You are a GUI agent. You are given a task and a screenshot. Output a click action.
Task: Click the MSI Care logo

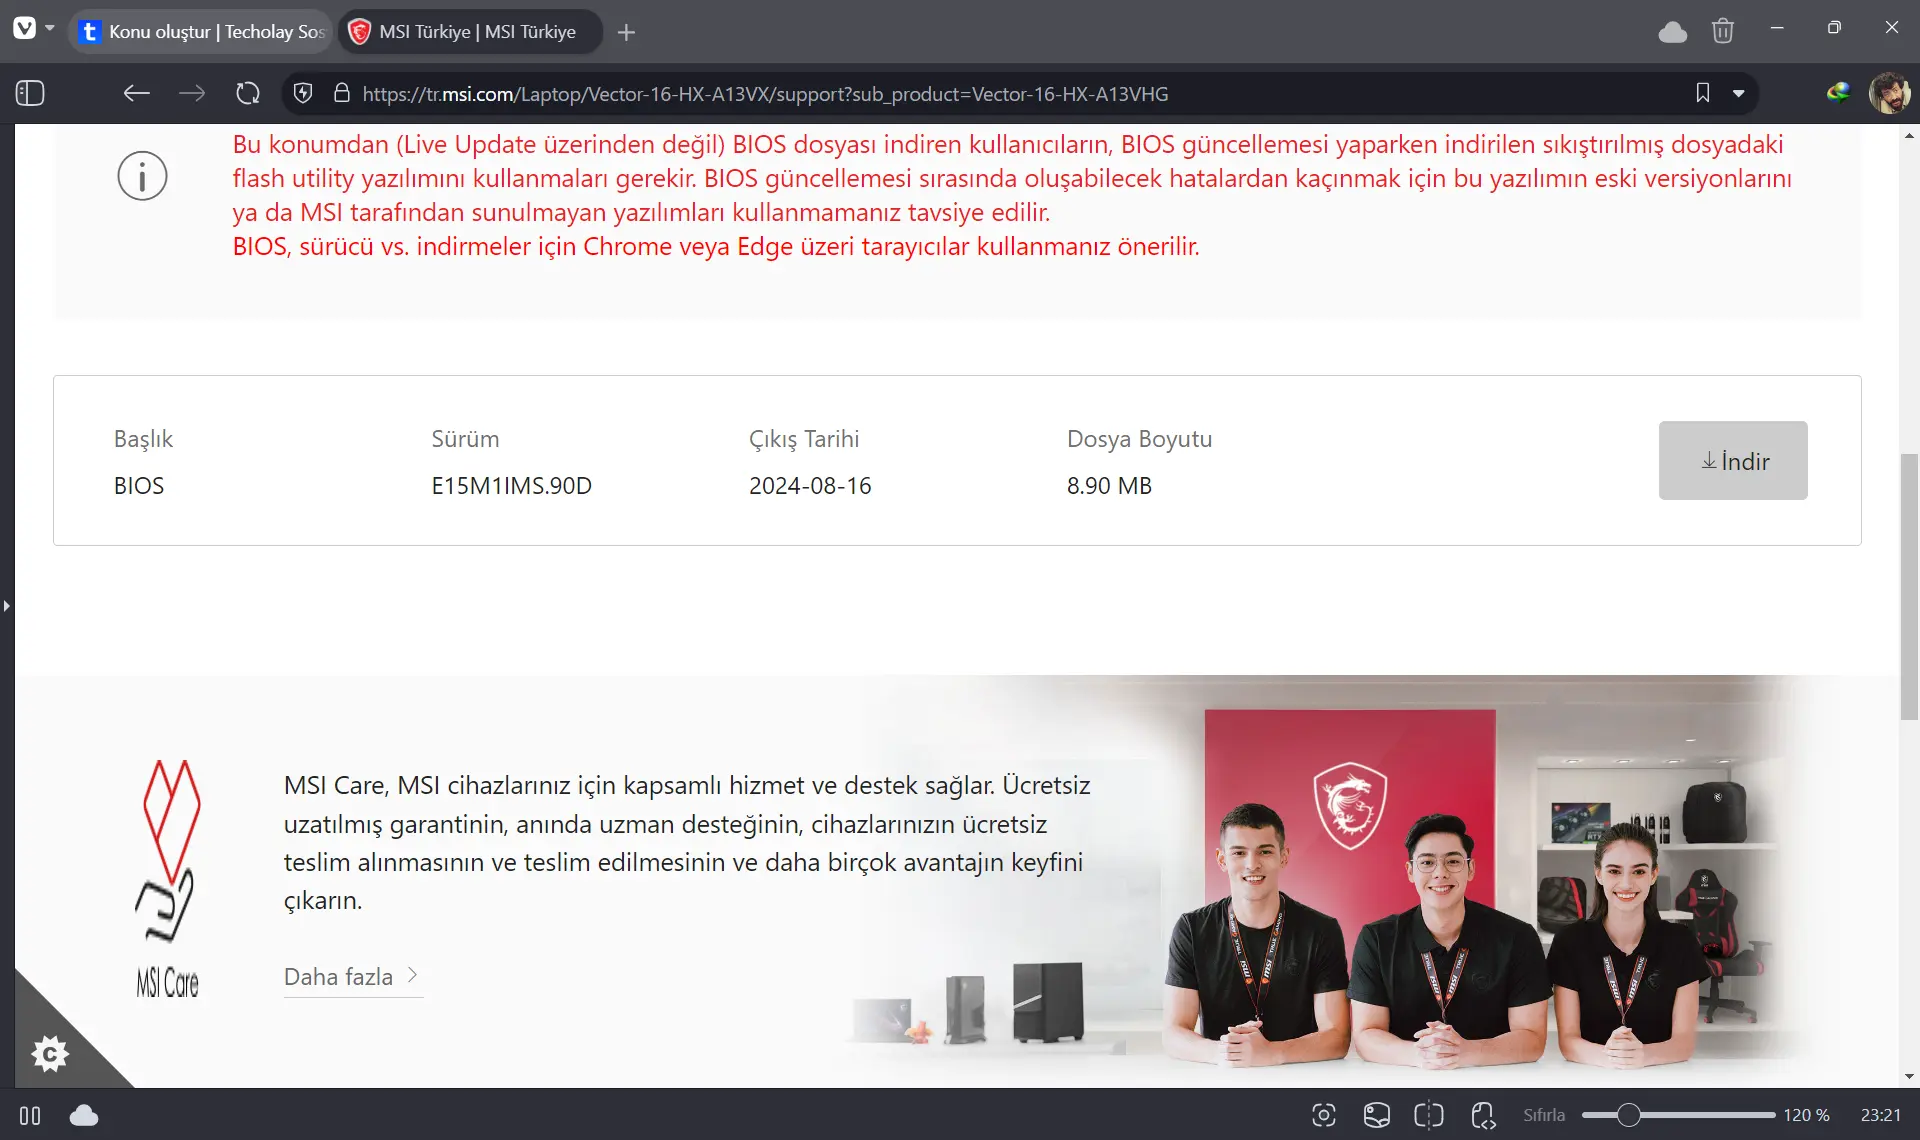click(168, 878)
